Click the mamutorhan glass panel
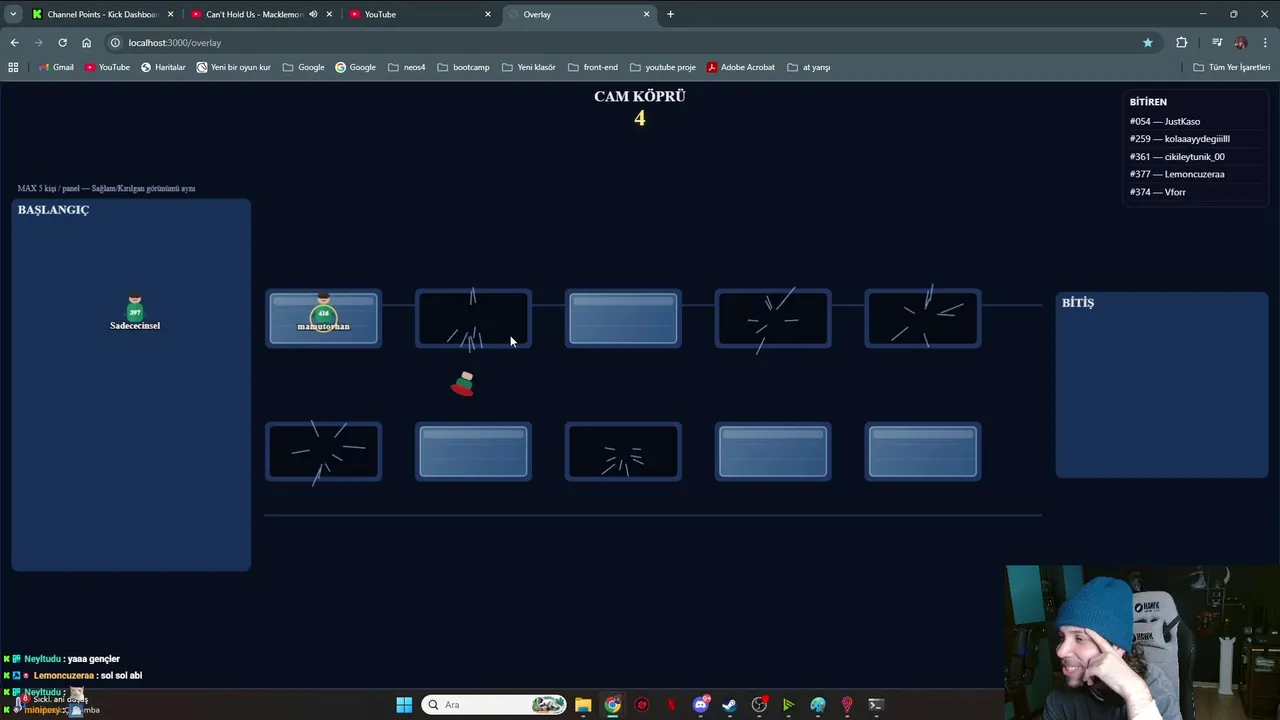The image size is (1280, 720). [323, 319]
